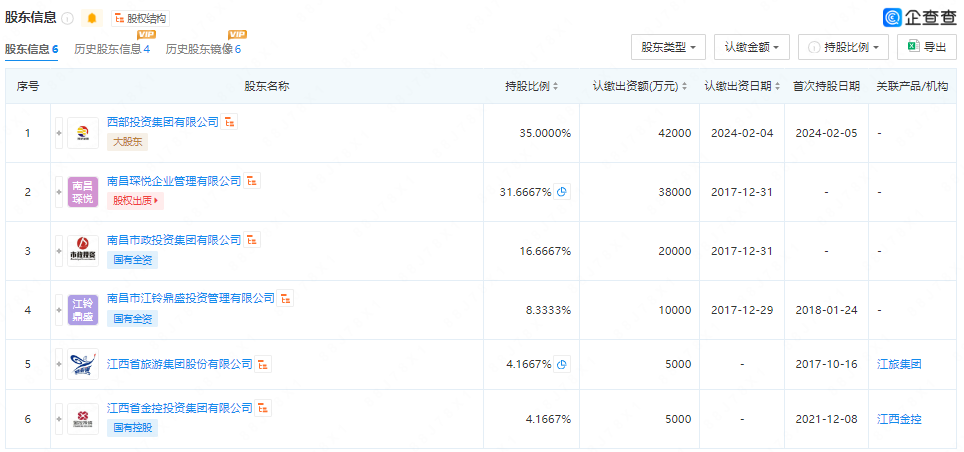Click equity structure icon next to 南昌市政投资集团有限公司
964x452 pixels.
(x=252, y=240)
